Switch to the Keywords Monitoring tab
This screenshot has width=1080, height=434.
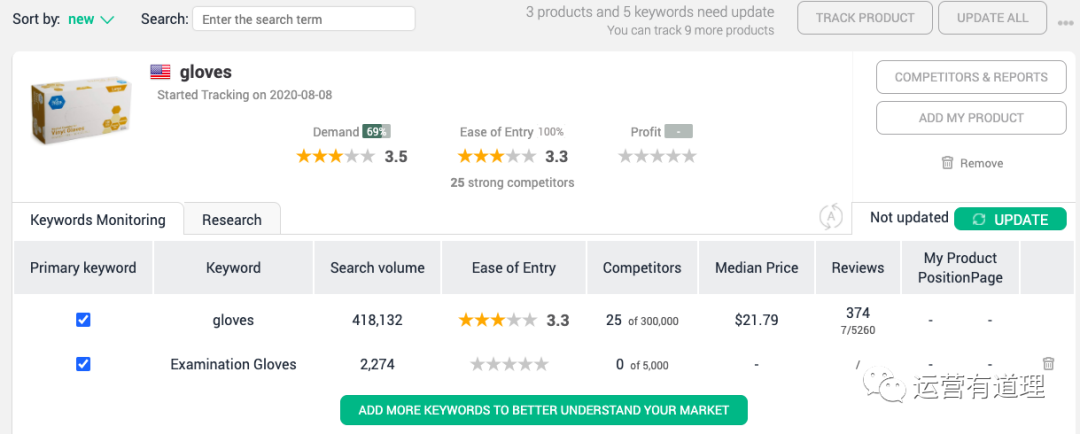(x=98, y=220)
